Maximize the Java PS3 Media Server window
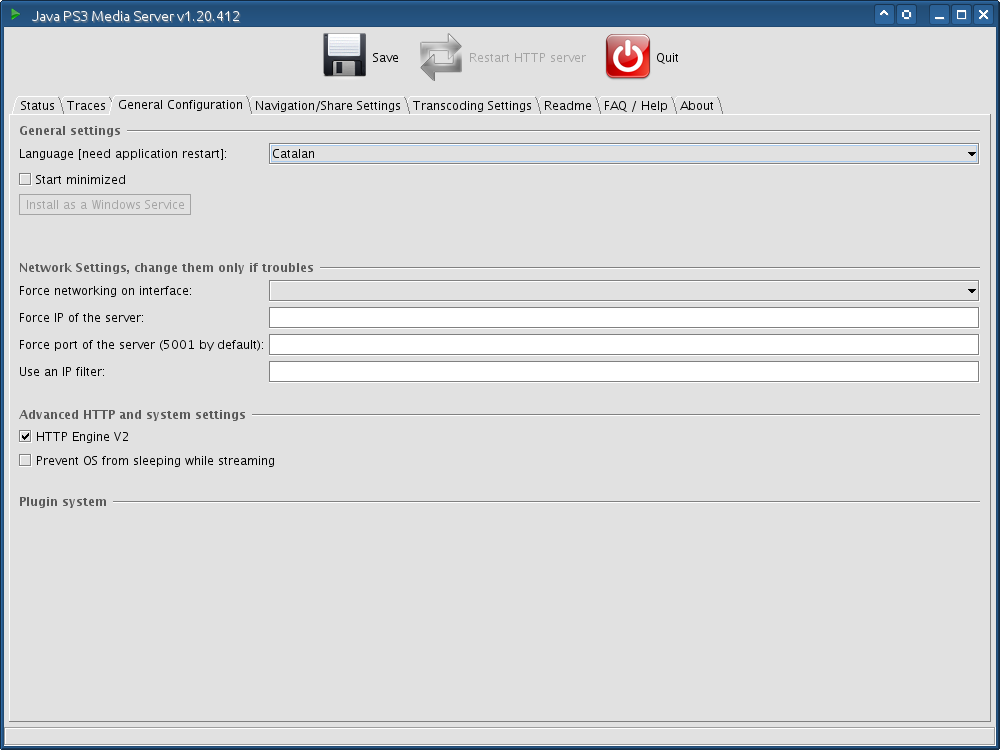 pyautogui.click(x=962, y=14)
